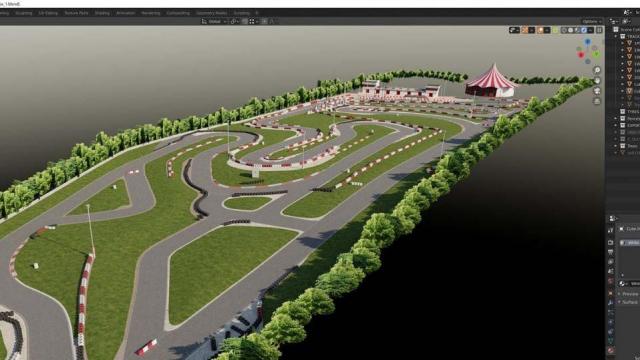
Task: Select rendered viewport shading
Action: click(584, 30)
